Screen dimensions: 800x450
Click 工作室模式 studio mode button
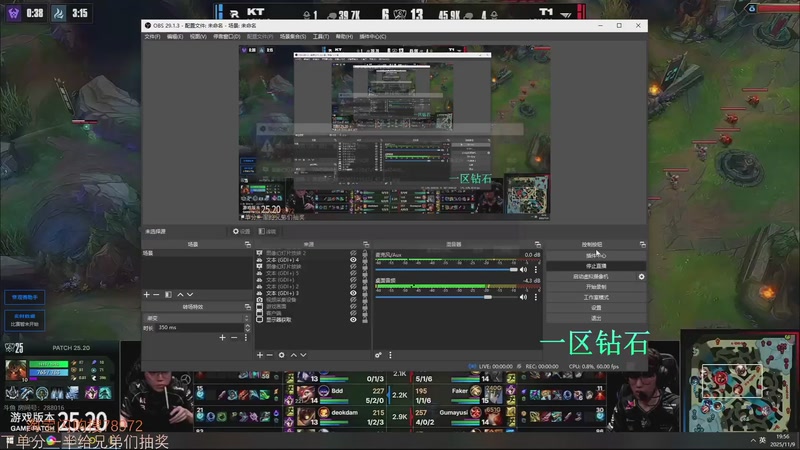[596, 297]
